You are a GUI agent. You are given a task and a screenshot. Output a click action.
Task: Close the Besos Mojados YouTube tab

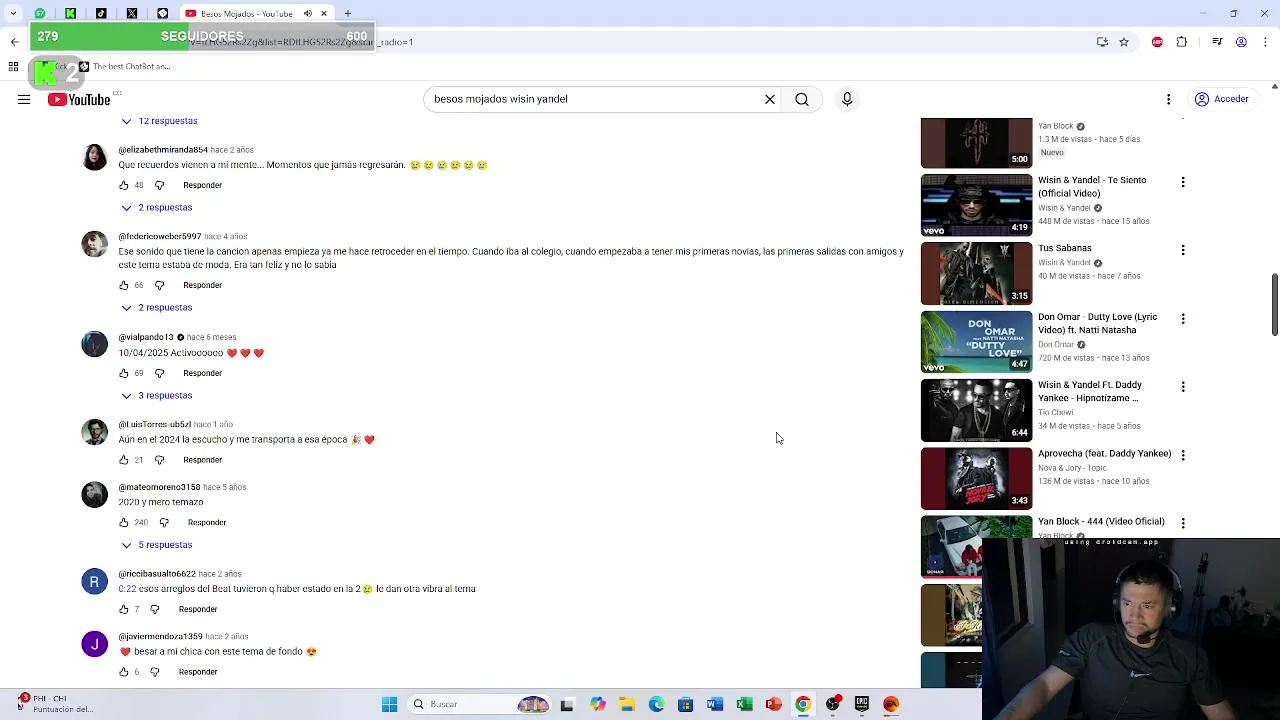(x=324, y=13)
